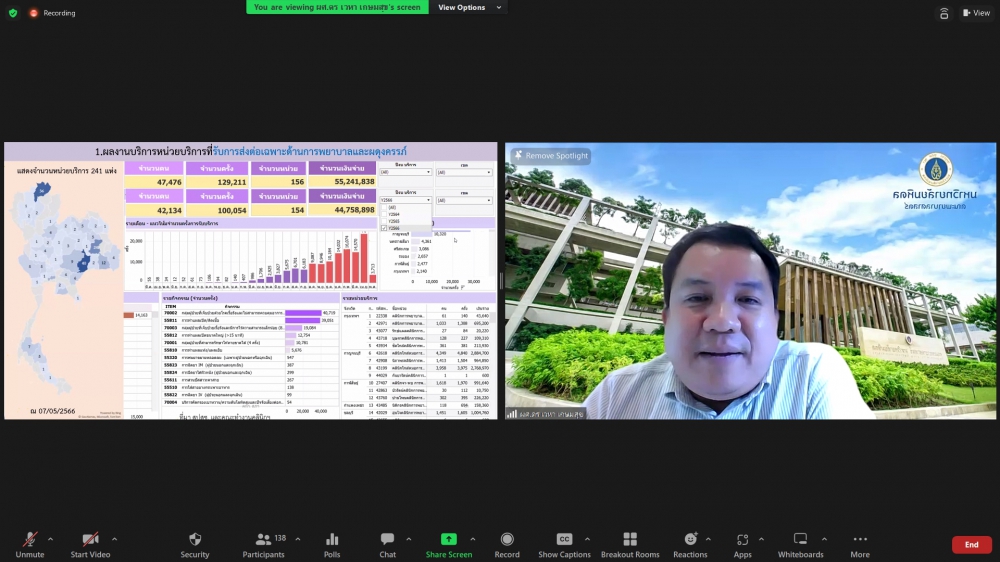Tick the (All) checkbox in the year dropdown list
Image resolution: width=1000 pixels, height=562 pixels.
pos(384,207)
